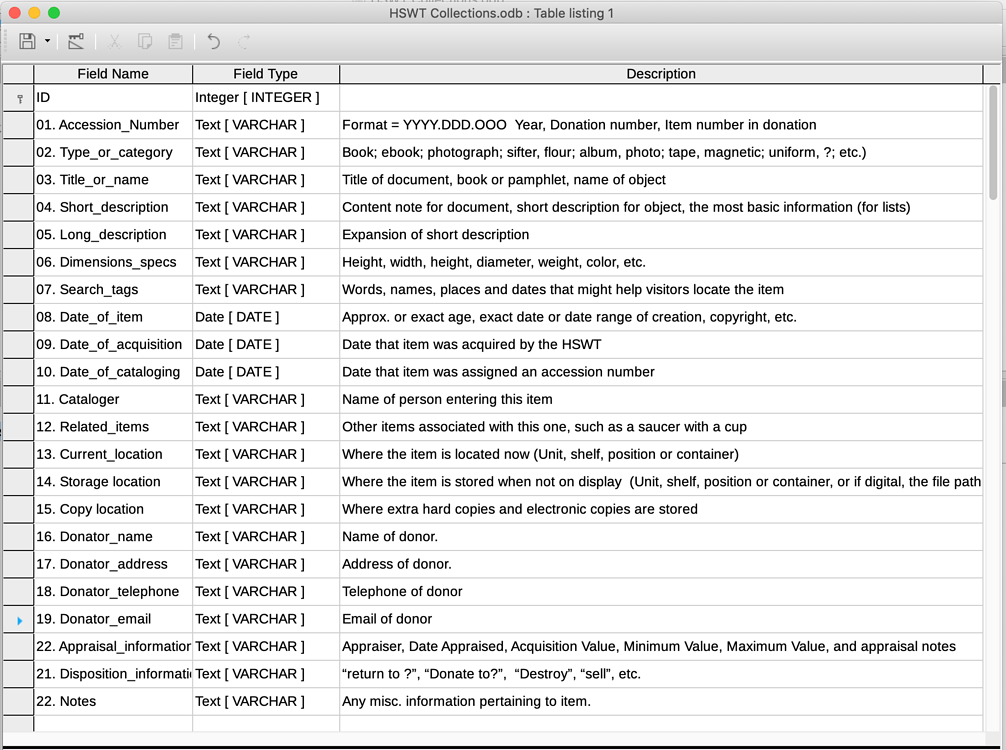Click the primary key icon on the ID row
The width and height of the screenshot is (1006, 750).
tap(18, 97)
